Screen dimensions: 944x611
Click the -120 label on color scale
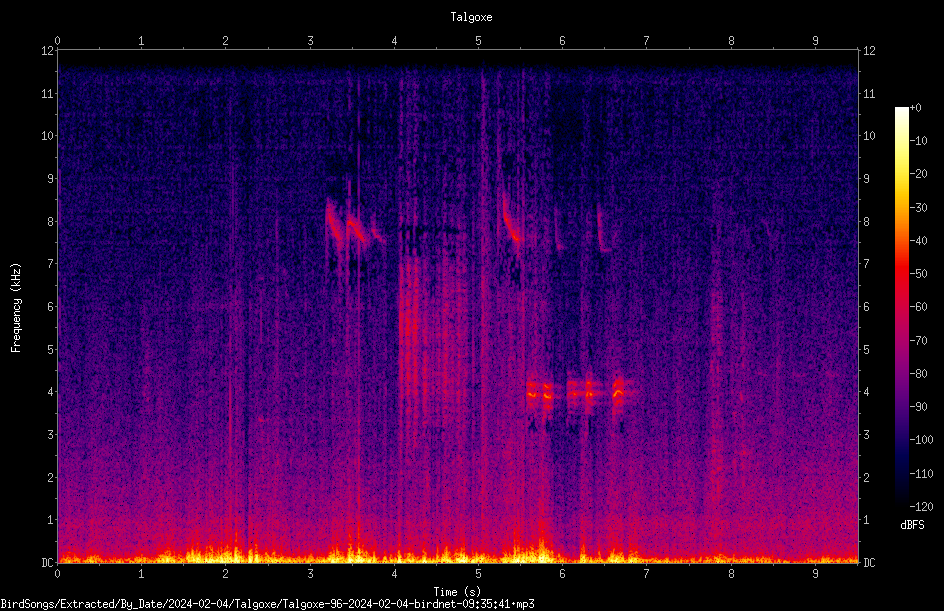921,507
